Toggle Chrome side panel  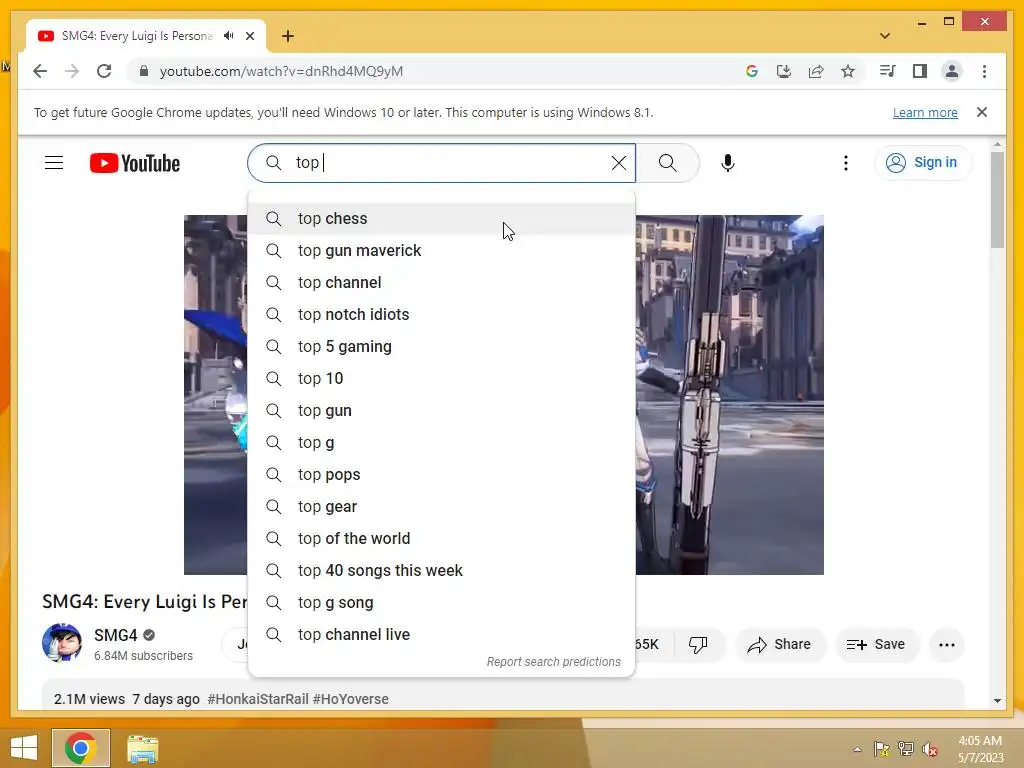(x=920, y=71)
